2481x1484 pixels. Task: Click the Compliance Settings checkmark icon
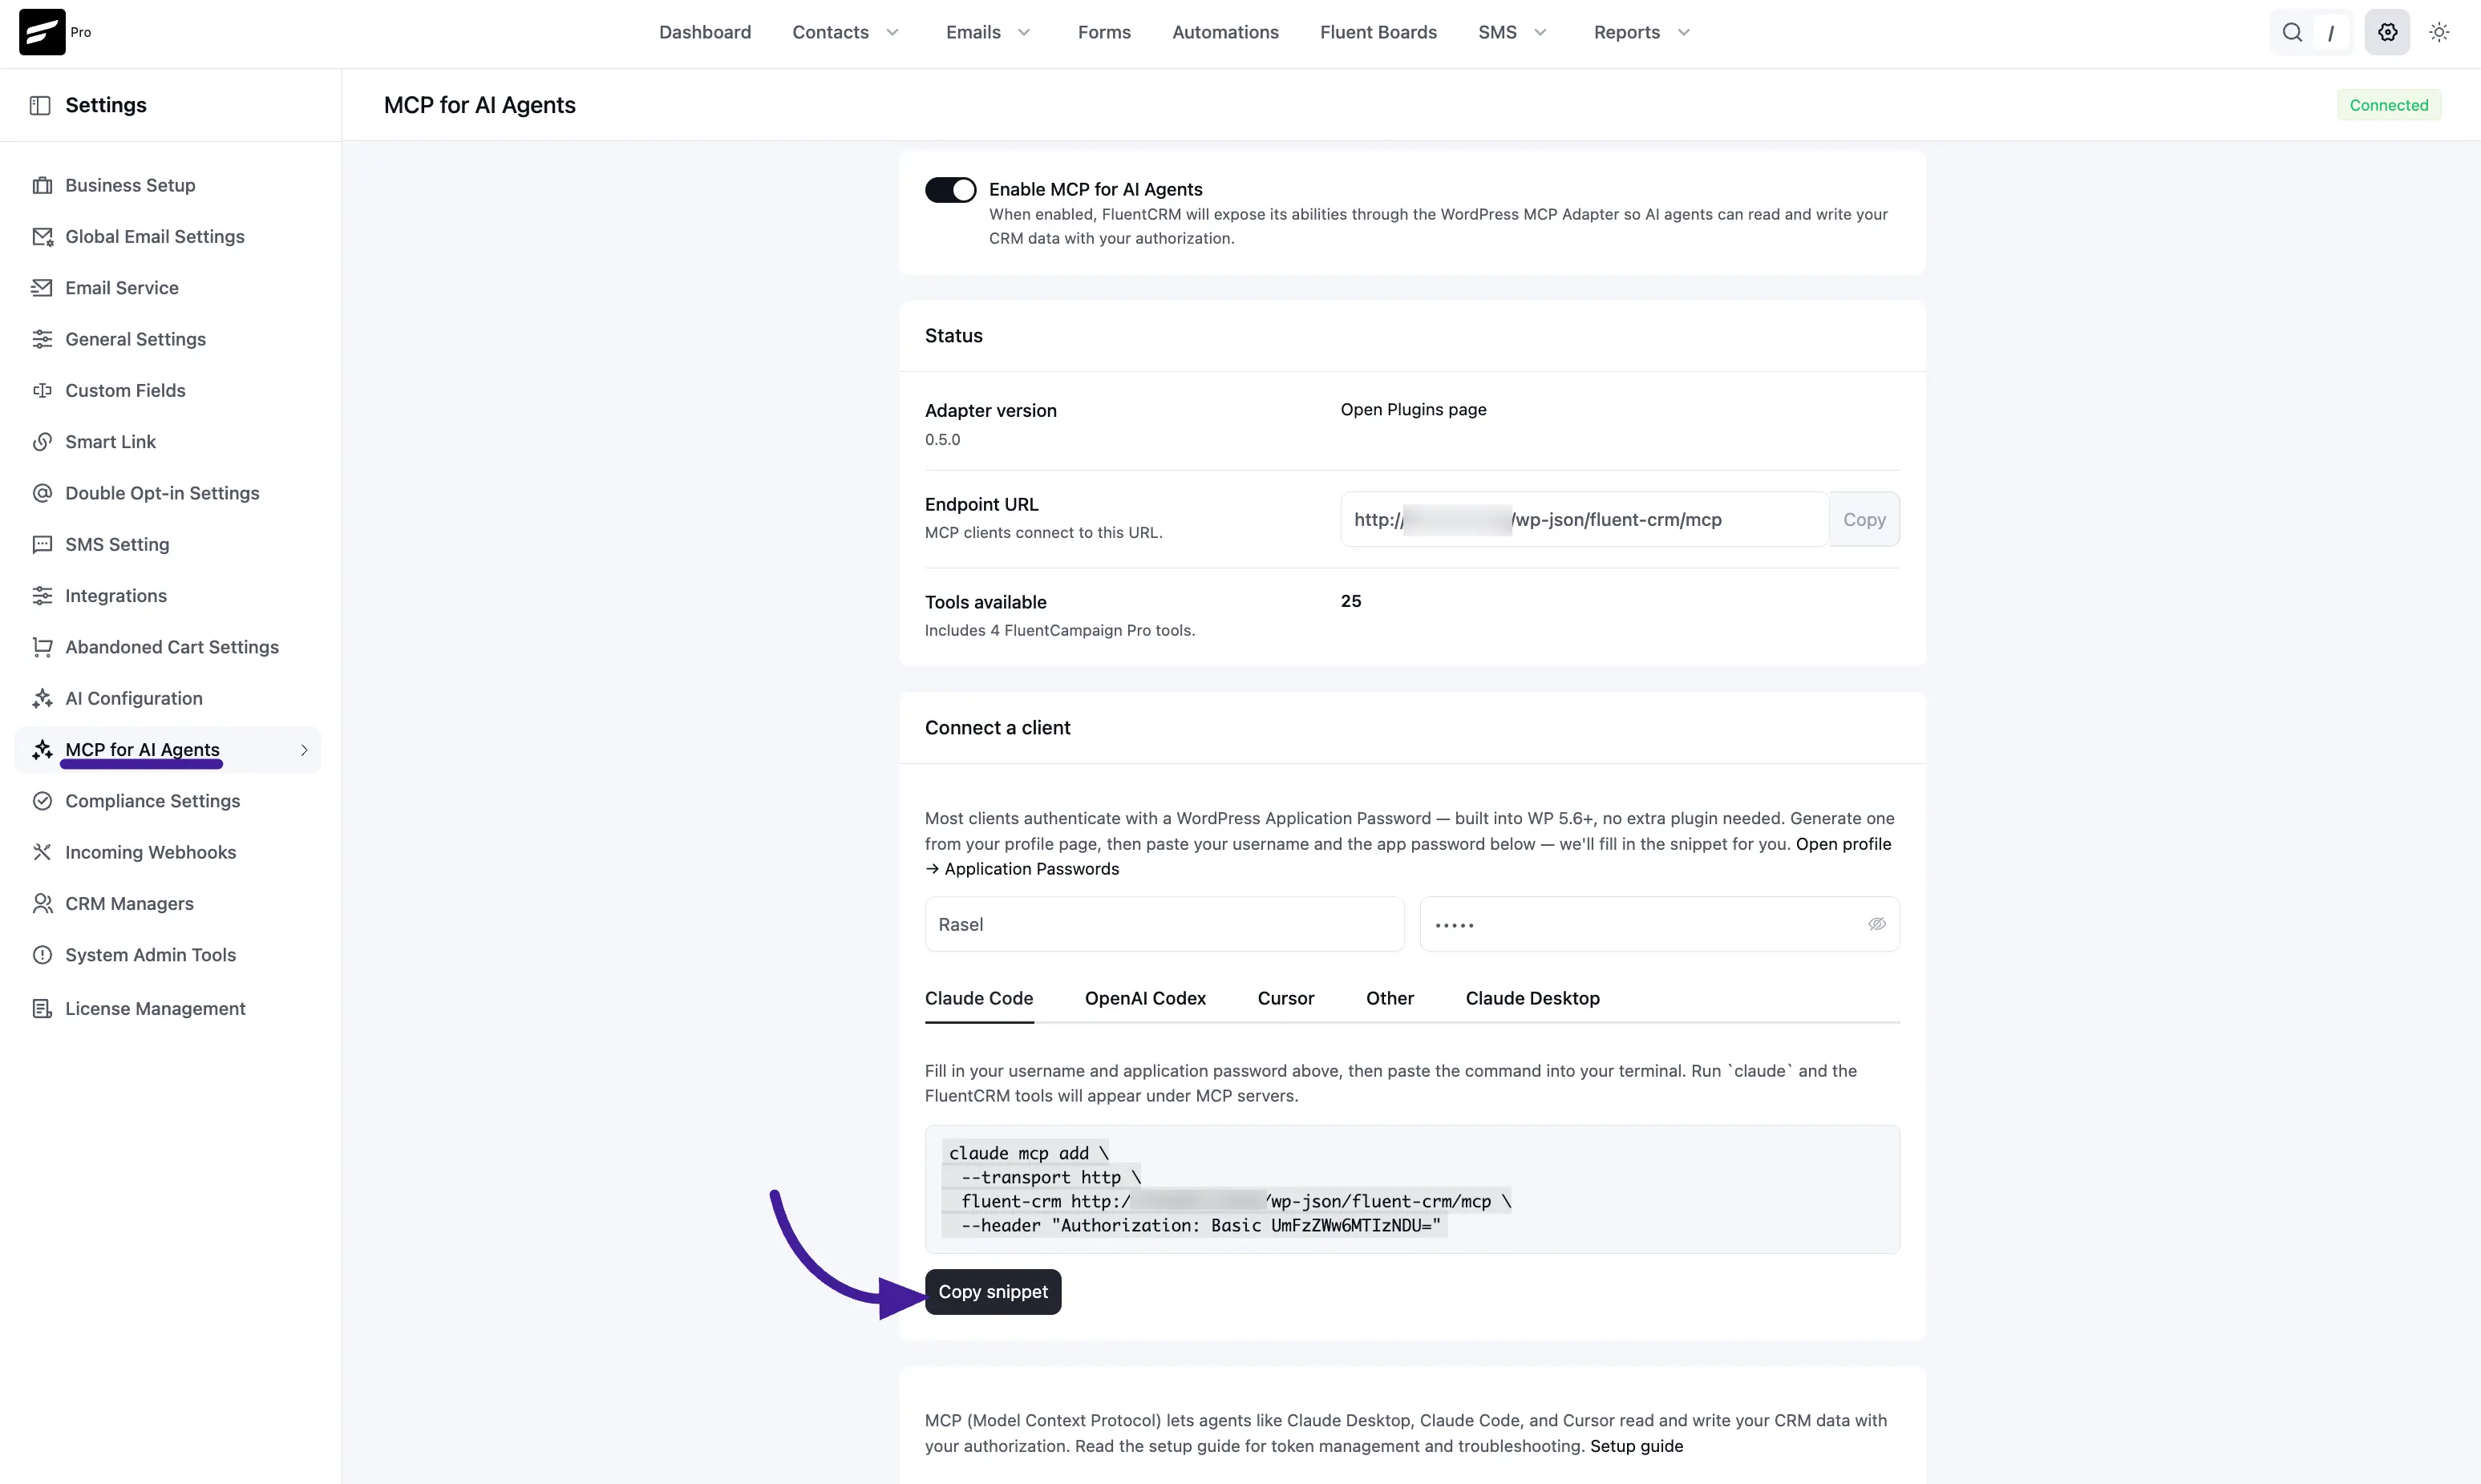42,801
